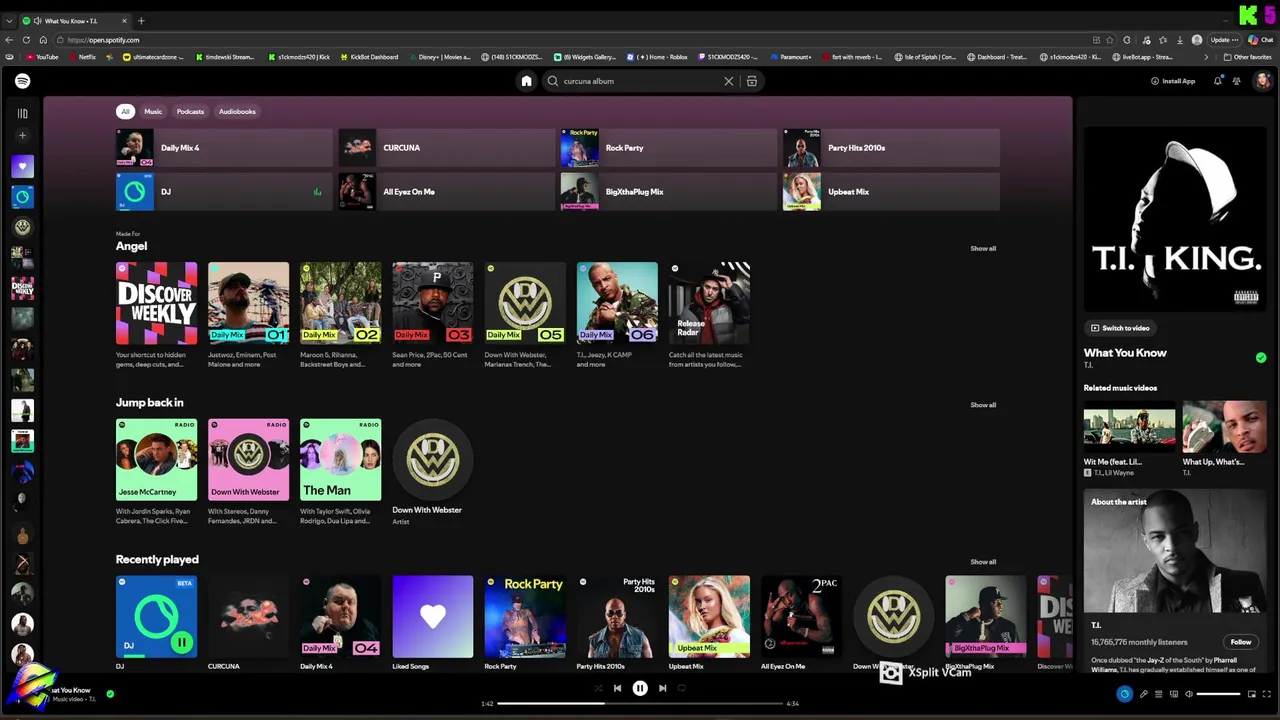
Task: Switch to video in Now Playing panel
Action: (x=1120, y=328)
